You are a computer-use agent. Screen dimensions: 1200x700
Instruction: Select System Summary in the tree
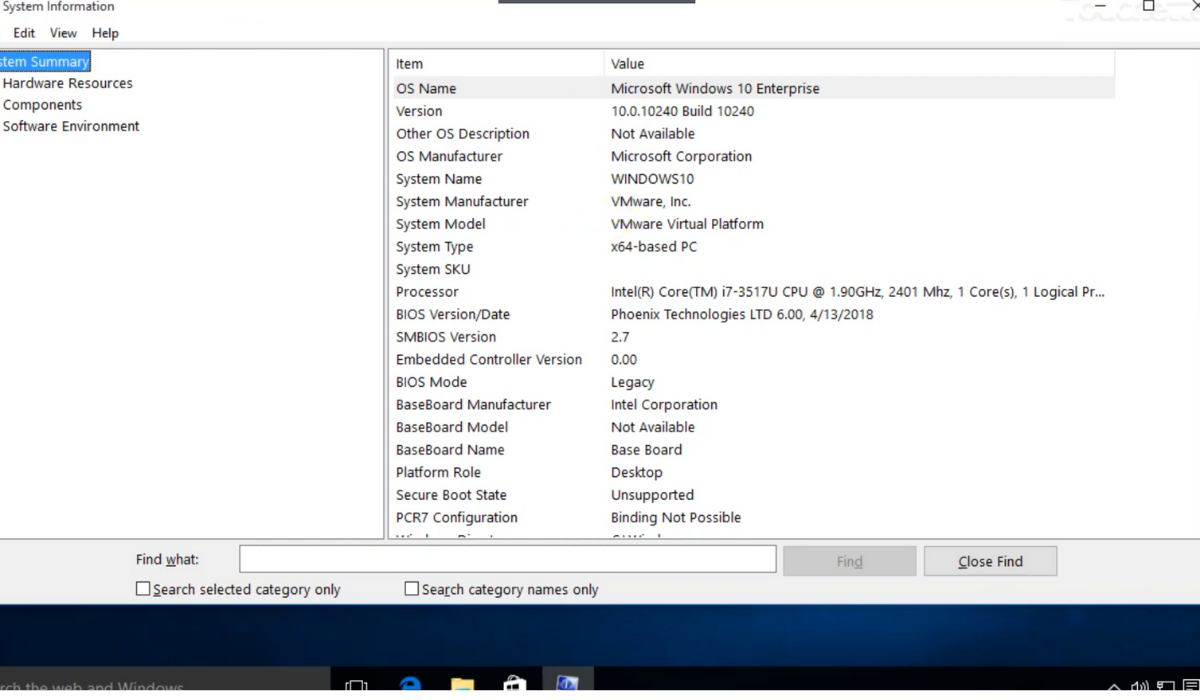click(44, 62)
